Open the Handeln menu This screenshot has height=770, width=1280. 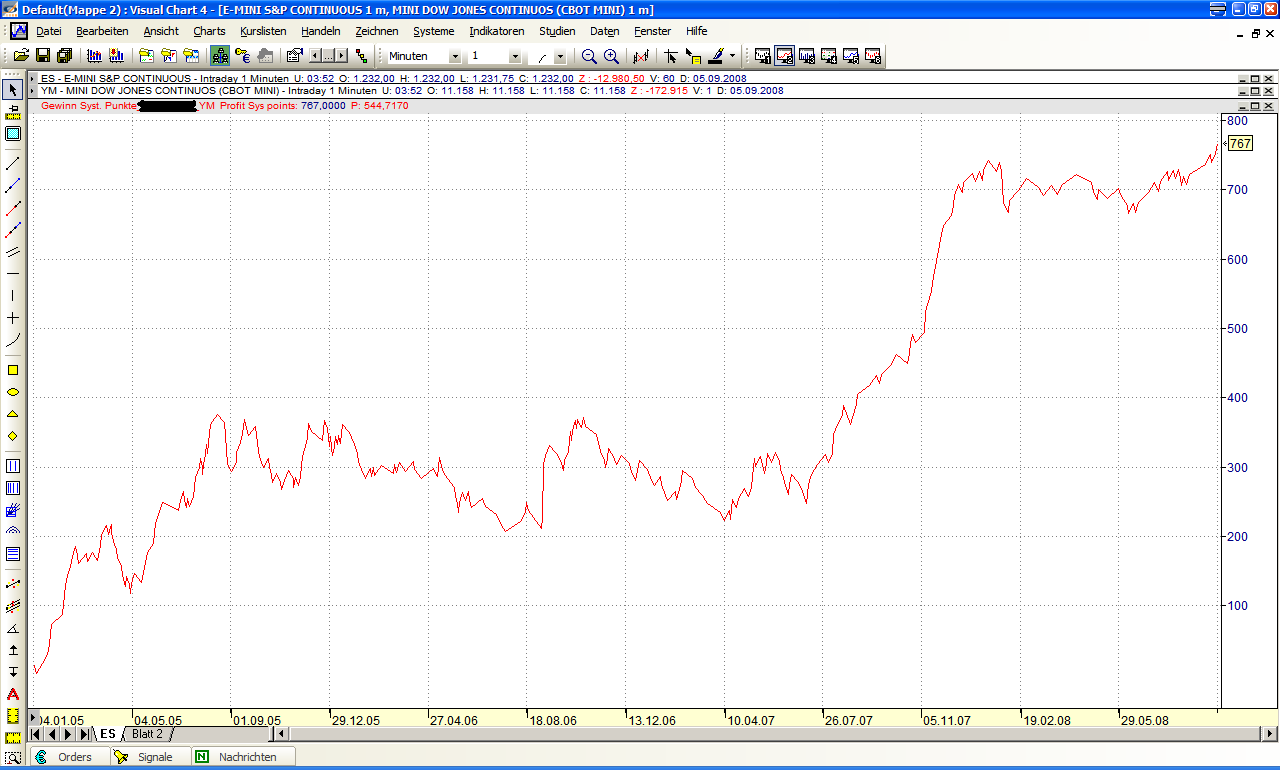321,31
